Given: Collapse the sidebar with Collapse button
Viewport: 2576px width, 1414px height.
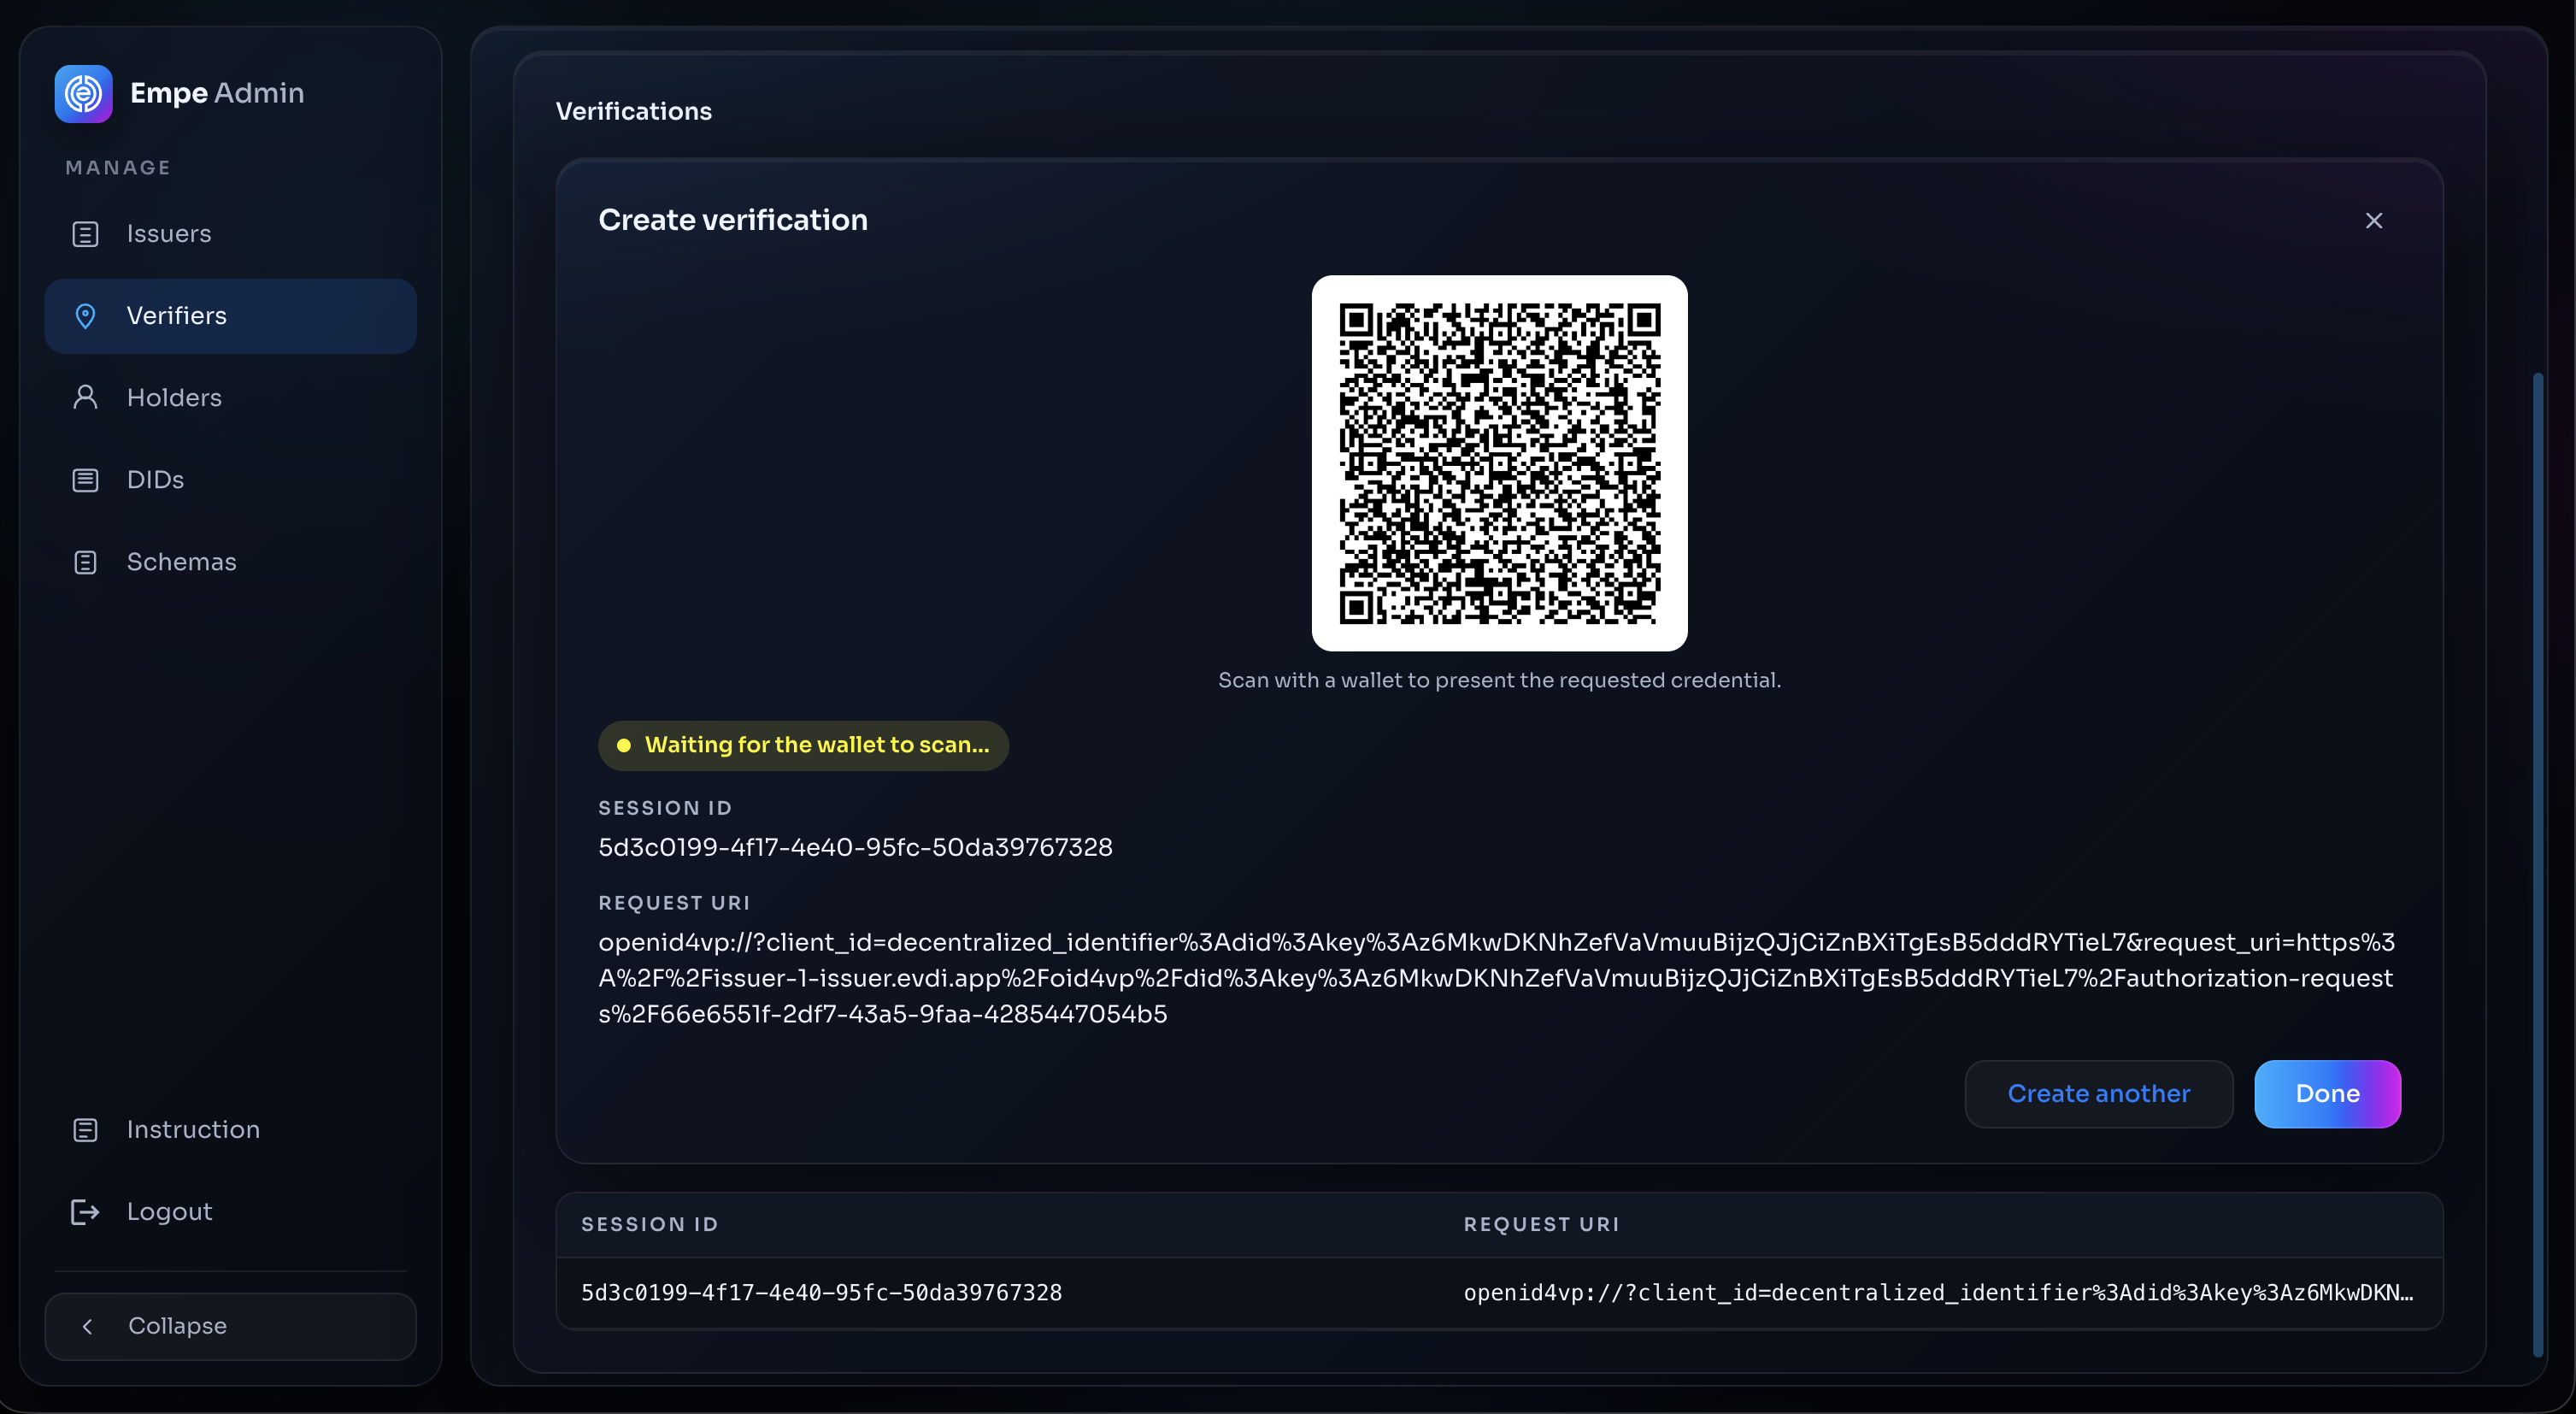Looking at the screenshot, I should pos(230,1326).
